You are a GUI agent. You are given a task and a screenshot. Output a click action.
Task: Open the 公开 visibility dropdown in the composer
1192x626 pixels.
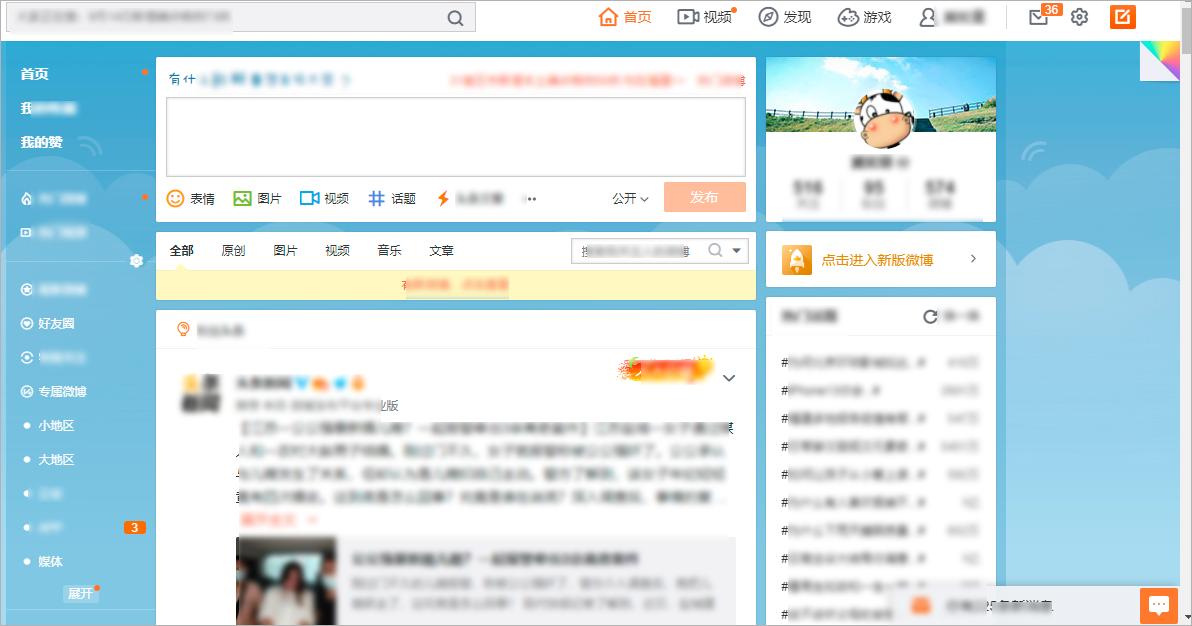(629, 198)
